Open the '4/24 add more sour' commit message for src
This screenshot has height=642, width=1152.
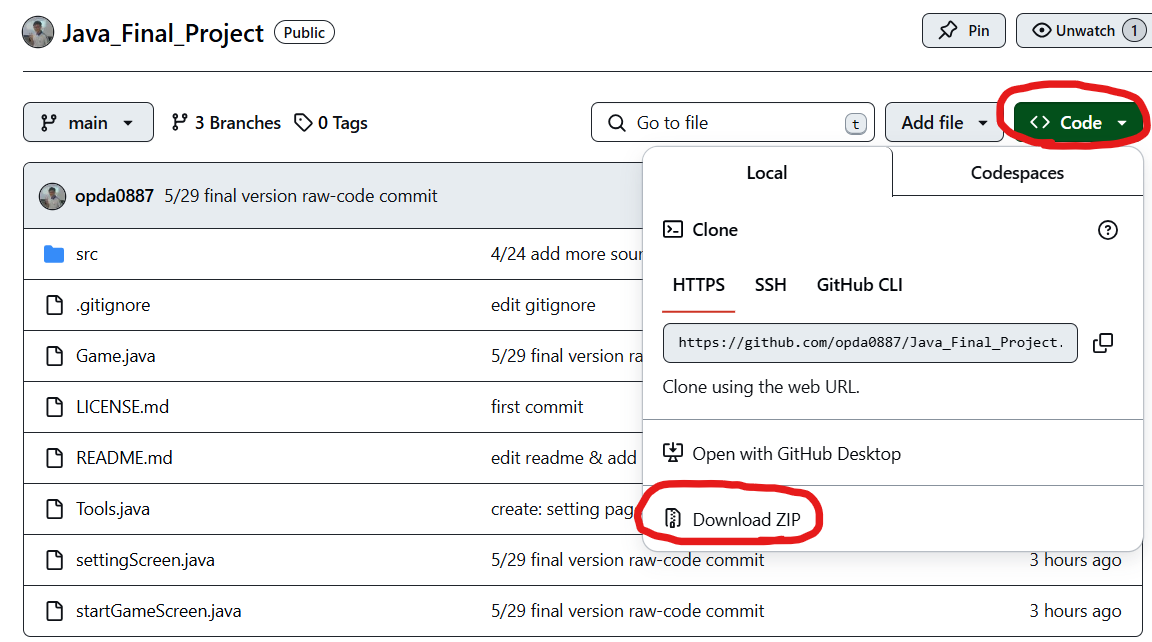tap(566, 254)
